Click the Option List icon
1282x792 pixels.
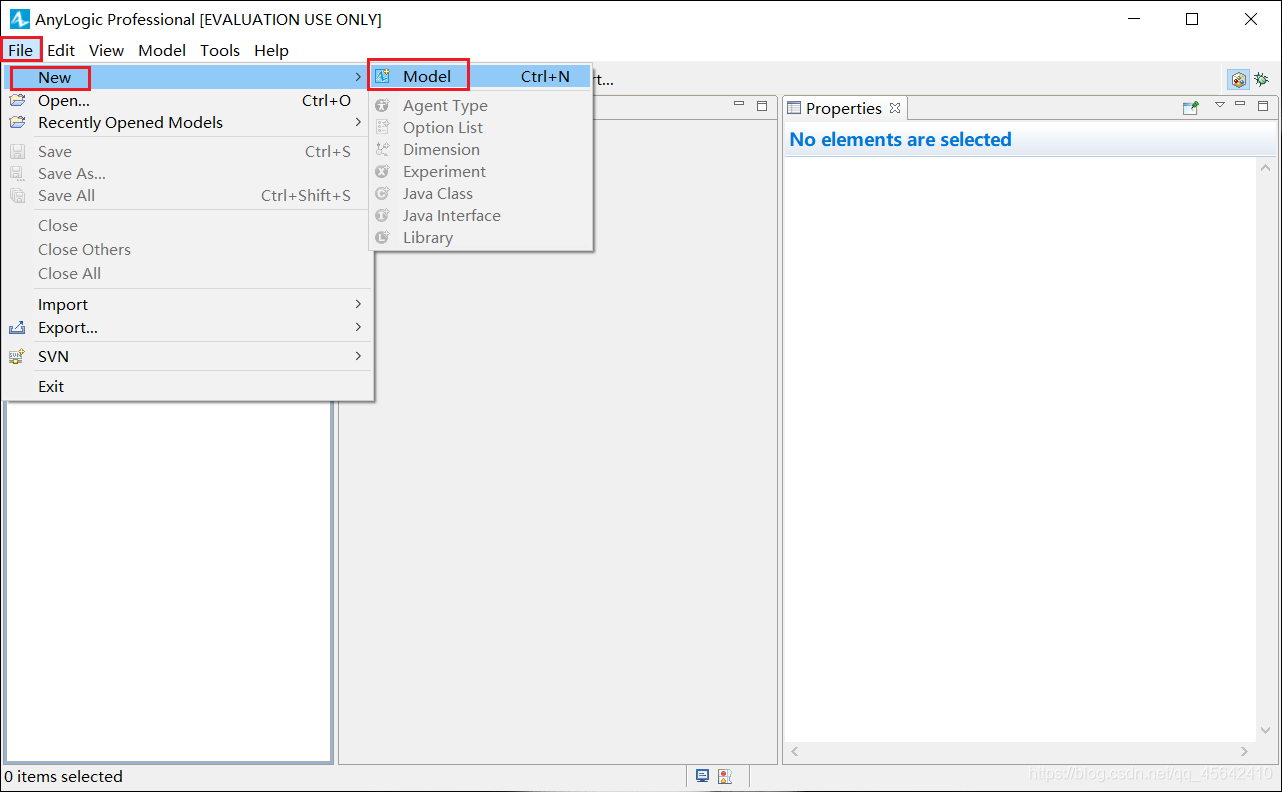382,127
